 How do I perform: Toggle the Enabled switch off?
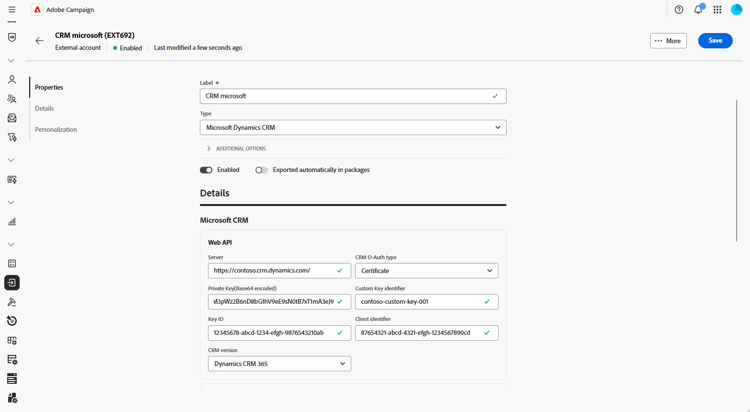point(206,170)
